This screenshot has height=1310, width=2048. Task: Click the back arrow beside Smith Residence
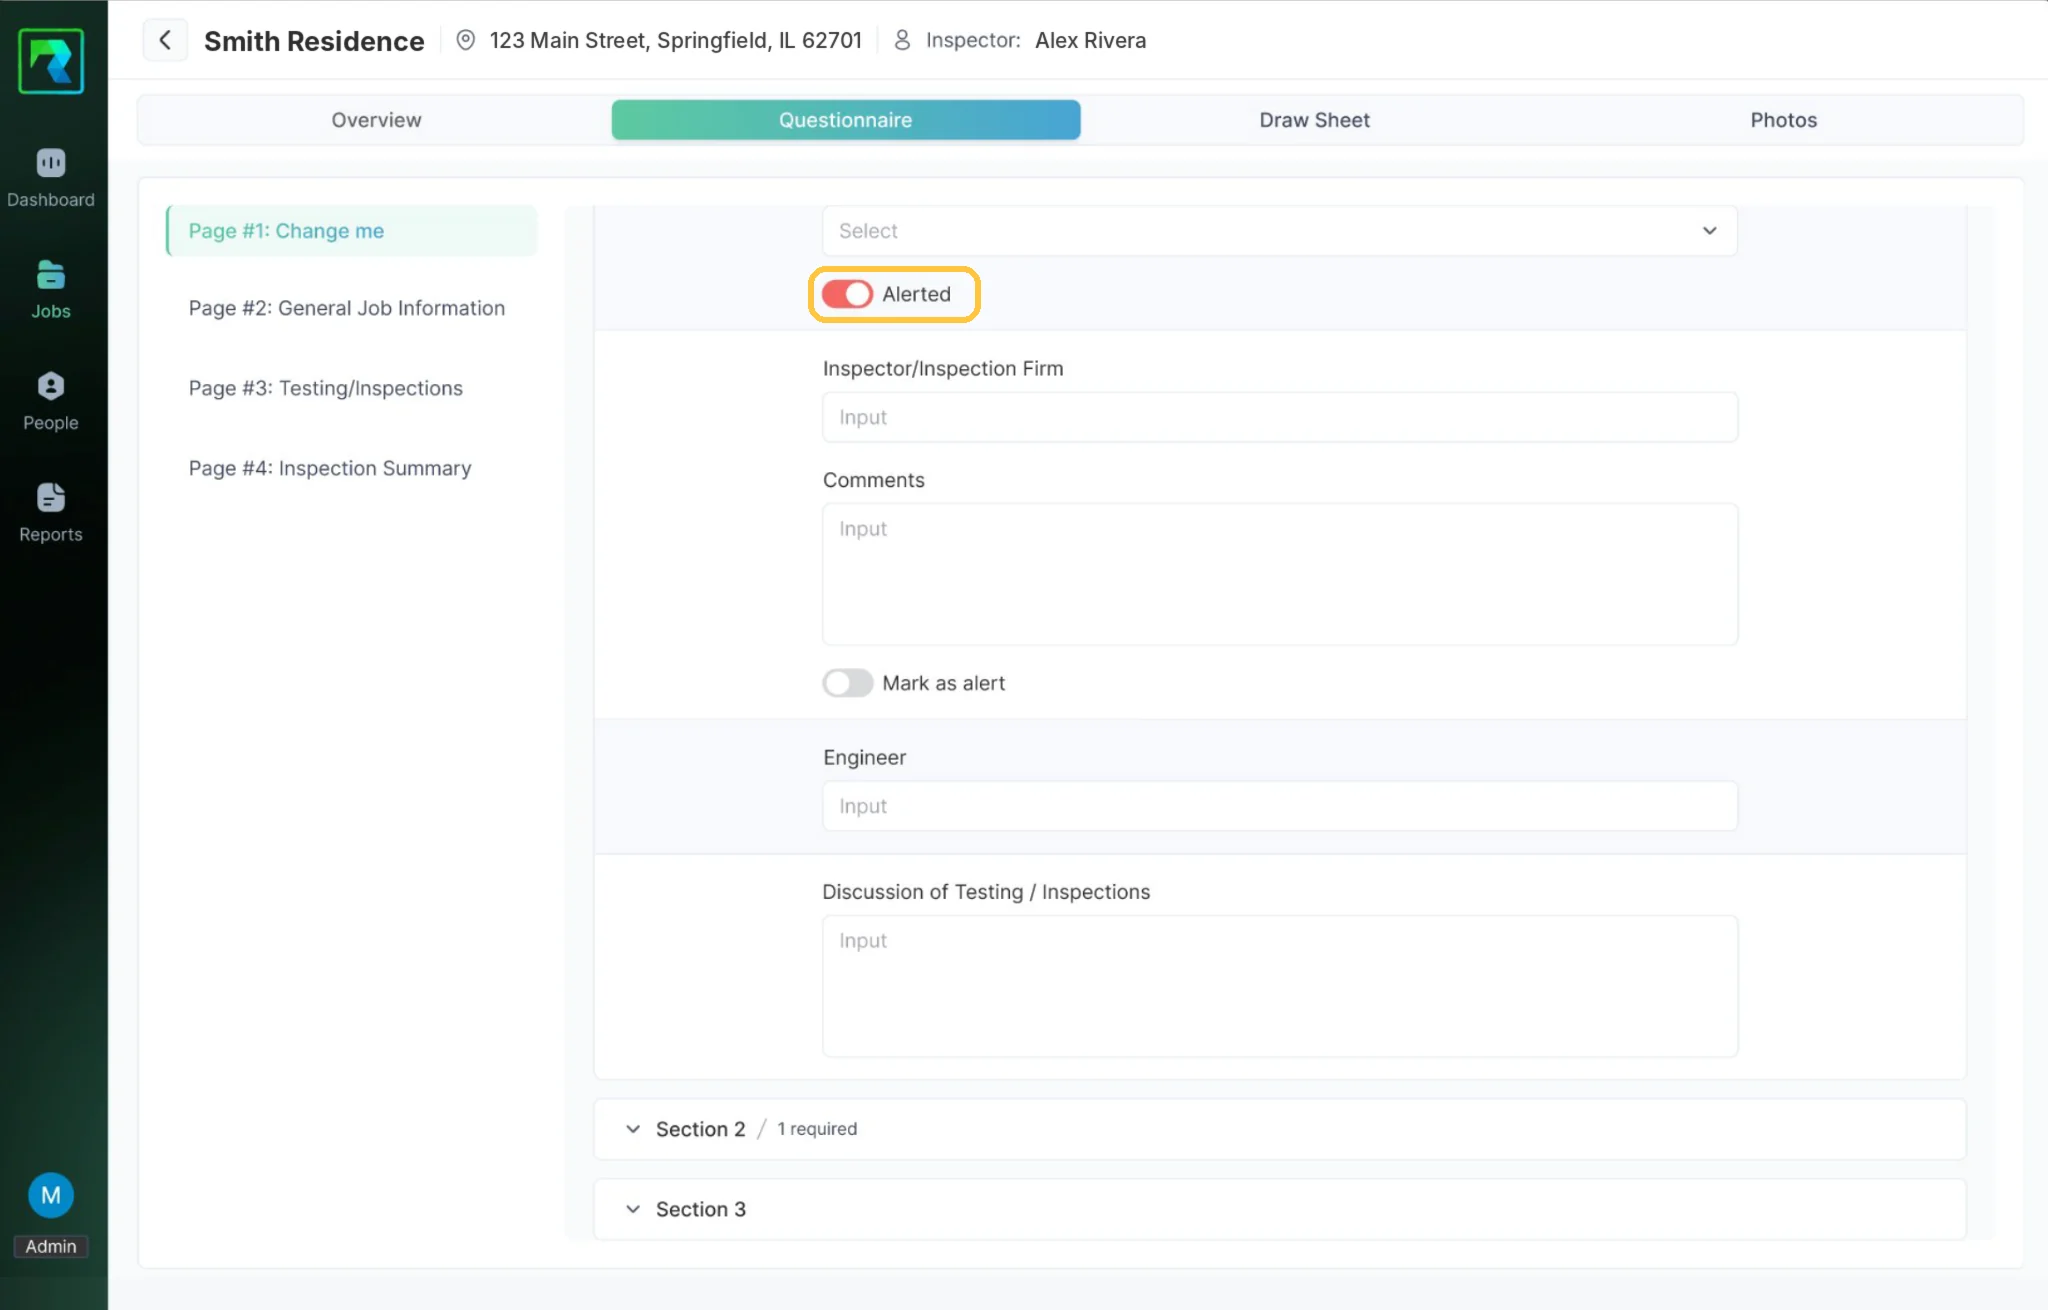pyautogui.click(x=165, y=40)
